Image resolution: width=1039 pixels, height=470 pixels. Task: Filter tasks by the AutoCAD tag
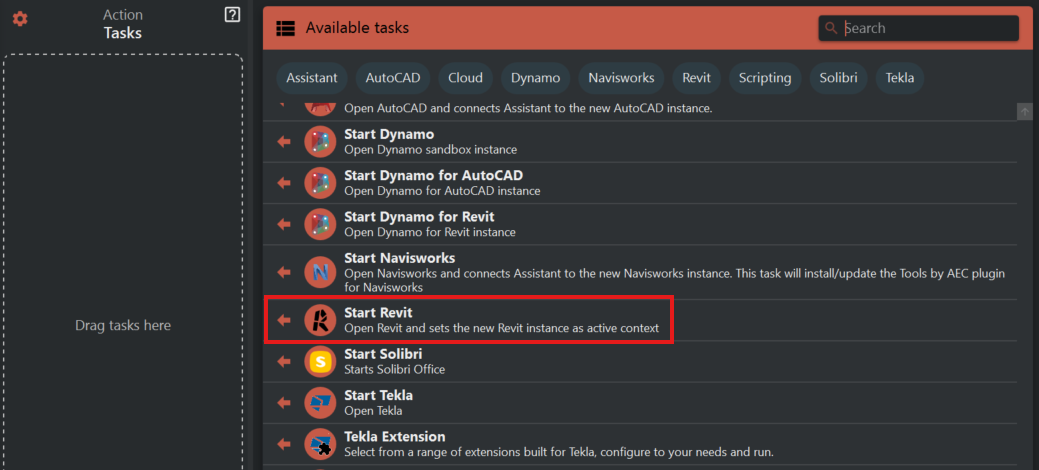(393, 78)
